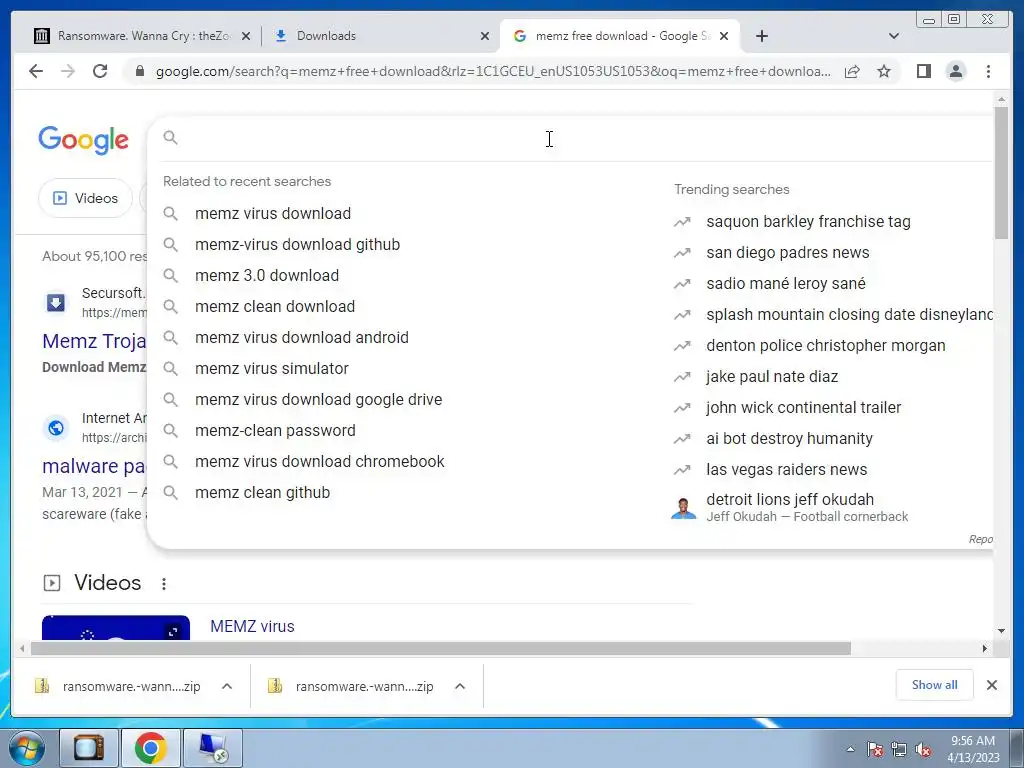1024x768 pixels.
Task: Choose suggestion memz 3.0 download
Action: tap(266, 276)
